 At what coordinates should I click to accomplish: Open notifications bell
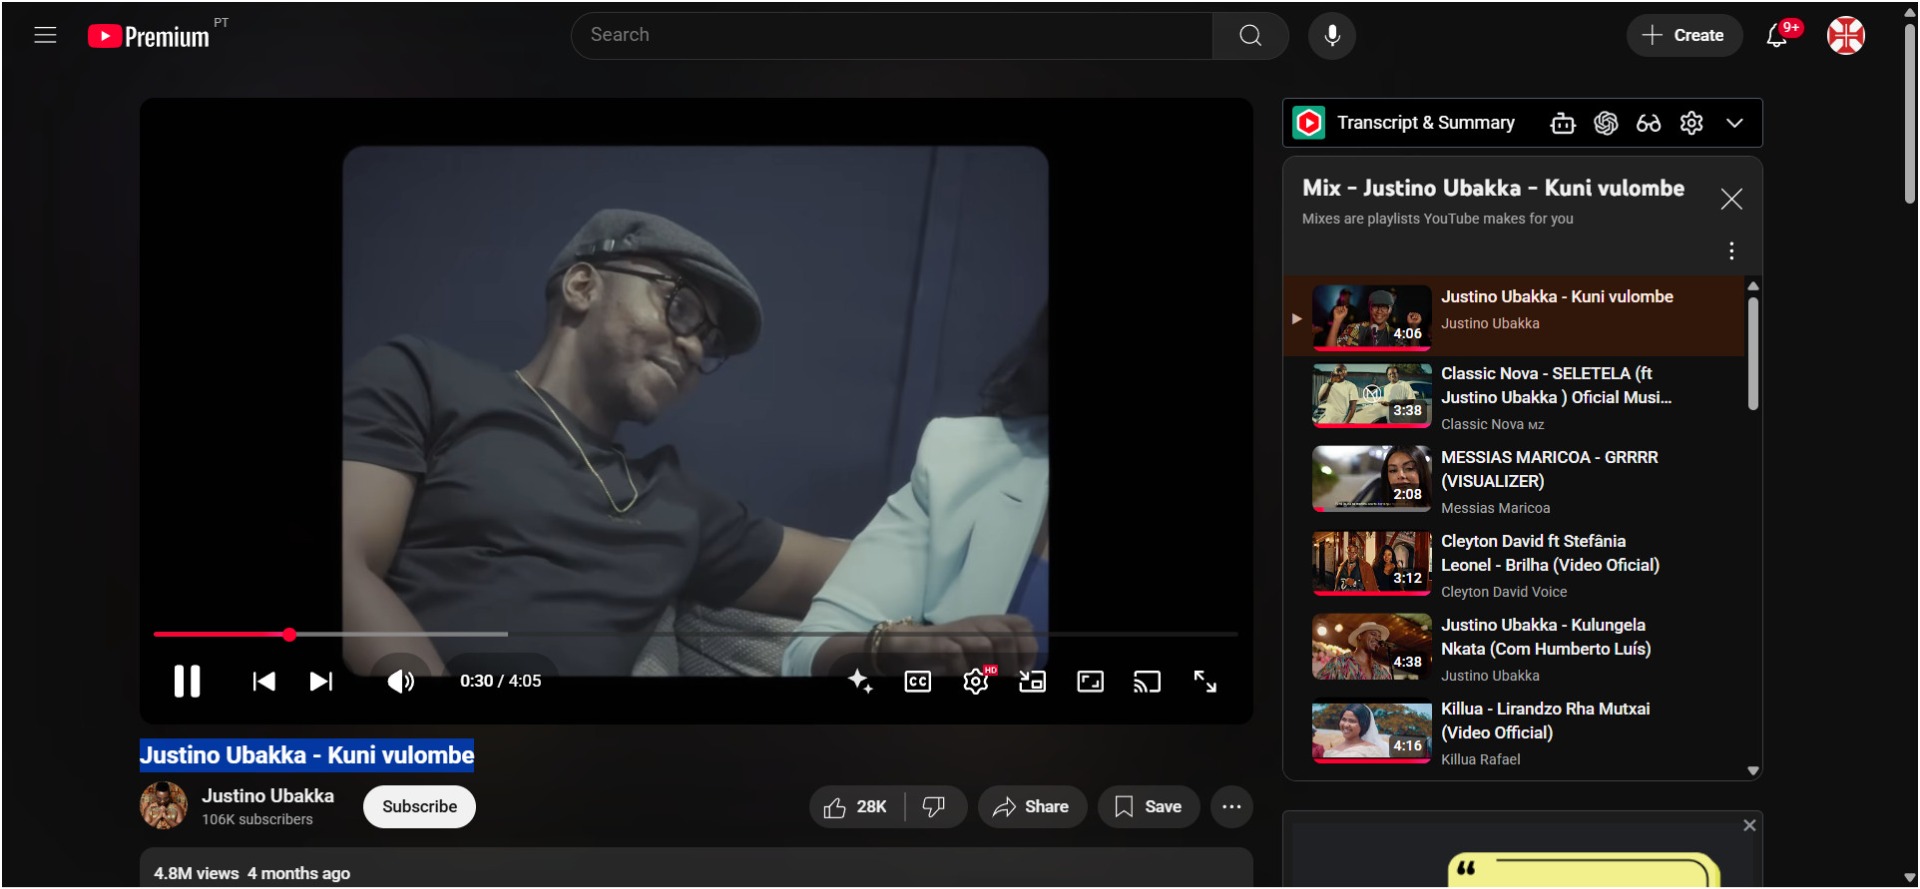coord(1777,36)
